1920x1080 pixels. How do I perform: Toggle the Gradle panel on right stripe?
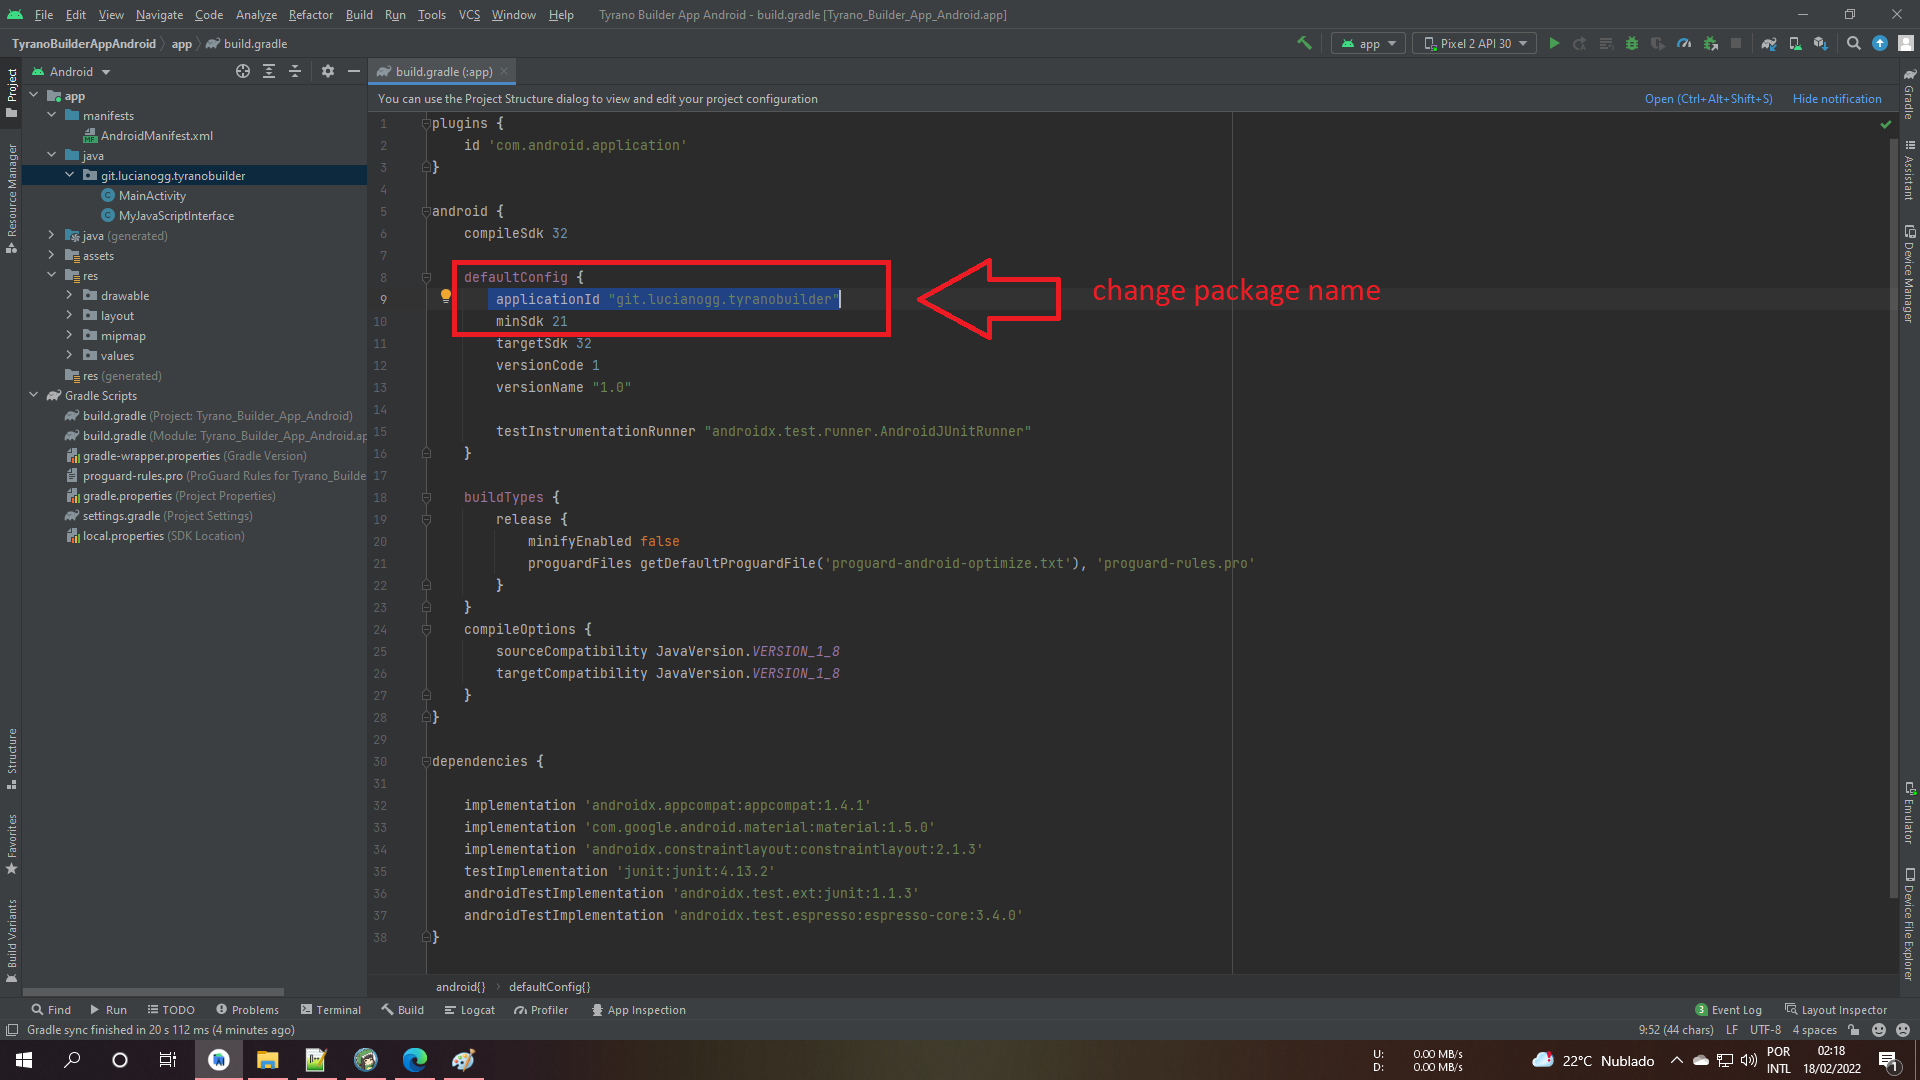[x=1908, y=95]
